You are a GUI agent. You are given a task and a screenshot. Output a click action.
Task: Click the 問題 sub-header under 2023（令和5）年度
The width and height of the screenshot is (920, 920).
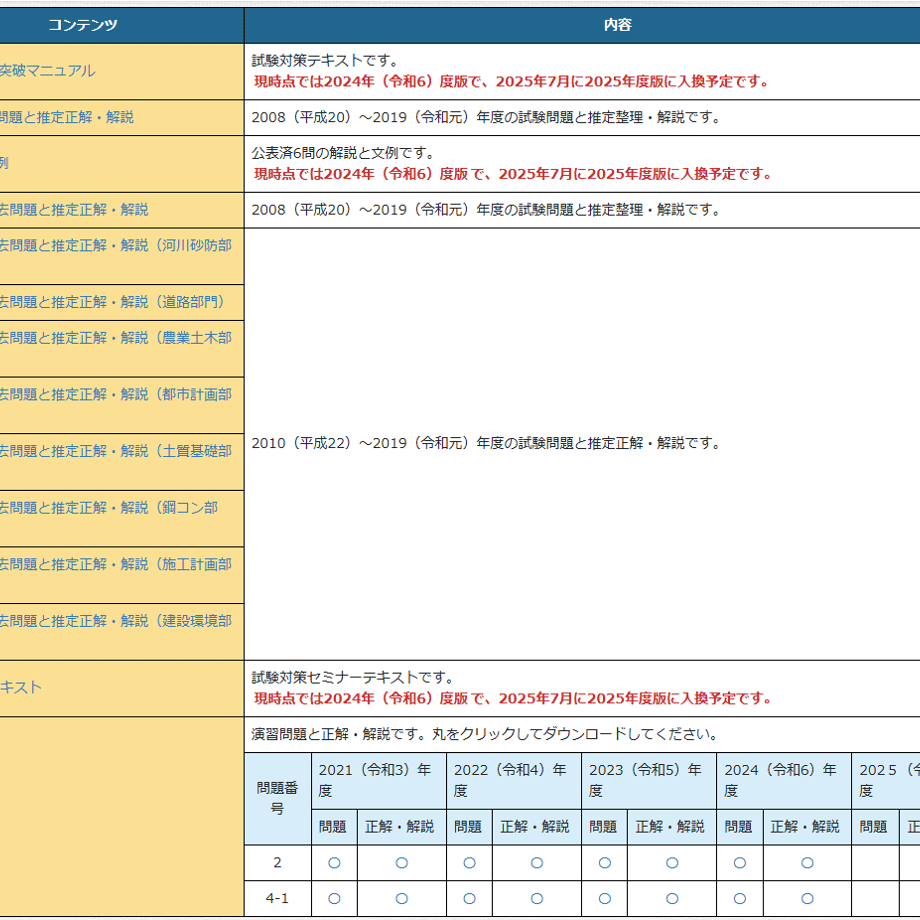coord(605,827)
